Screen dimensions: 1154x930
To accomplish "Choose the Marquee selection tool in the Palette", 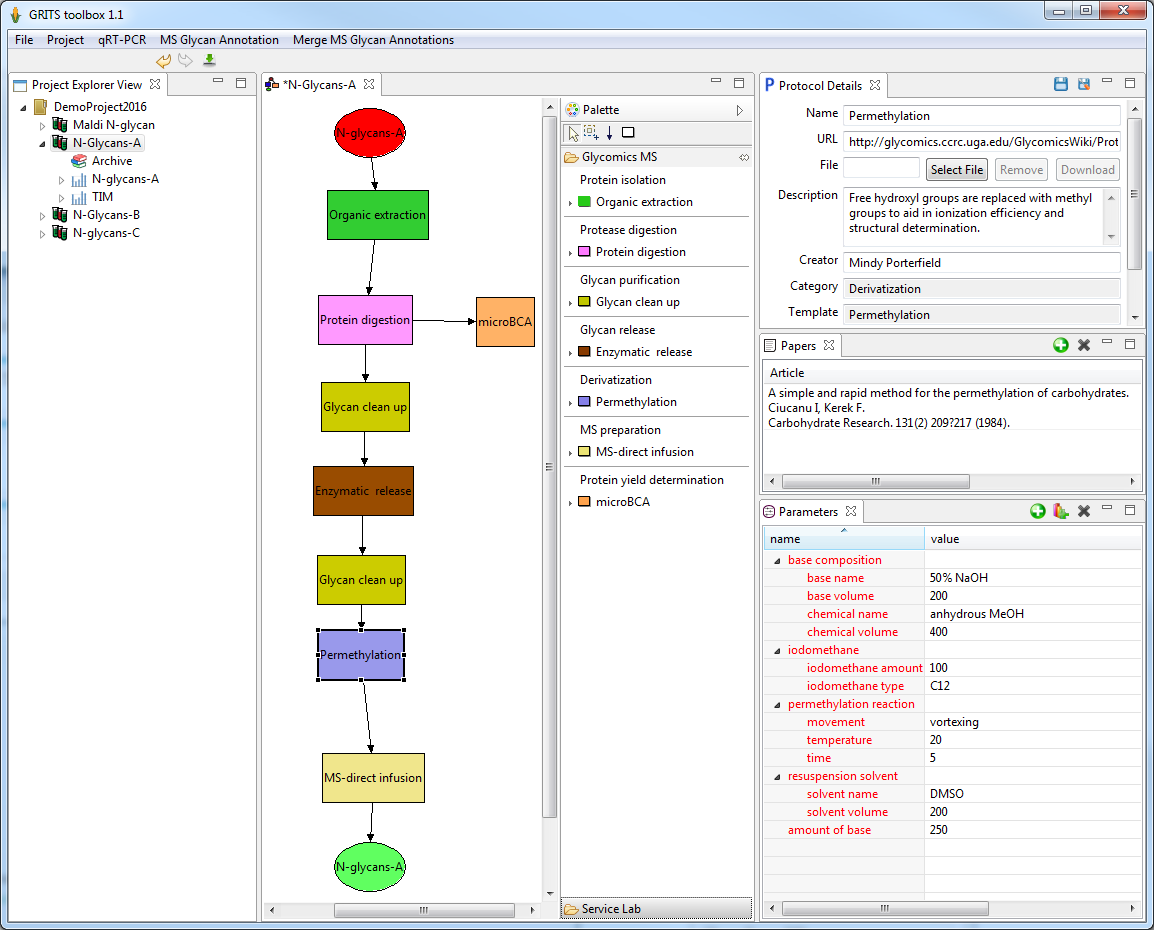I will 591,132.
